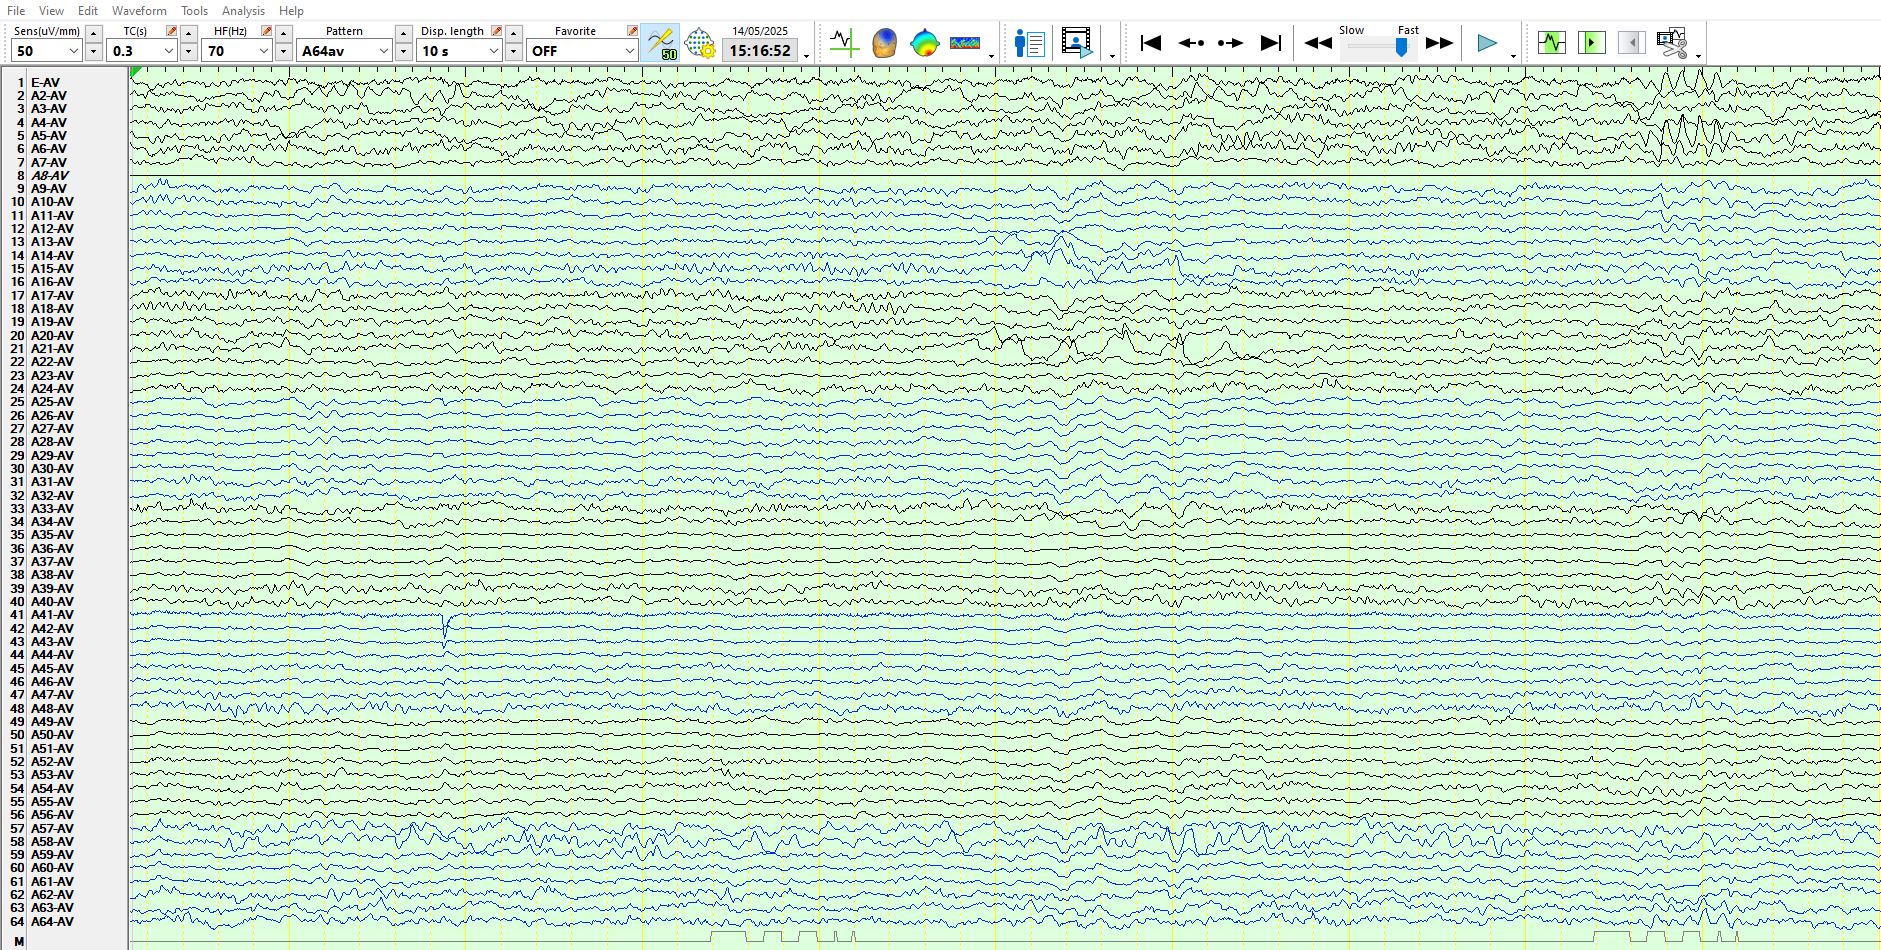Viewport: 1881px width, 950px height.
Task: Open the topographic voltage map icon
Action: click(x=925, y=43)
